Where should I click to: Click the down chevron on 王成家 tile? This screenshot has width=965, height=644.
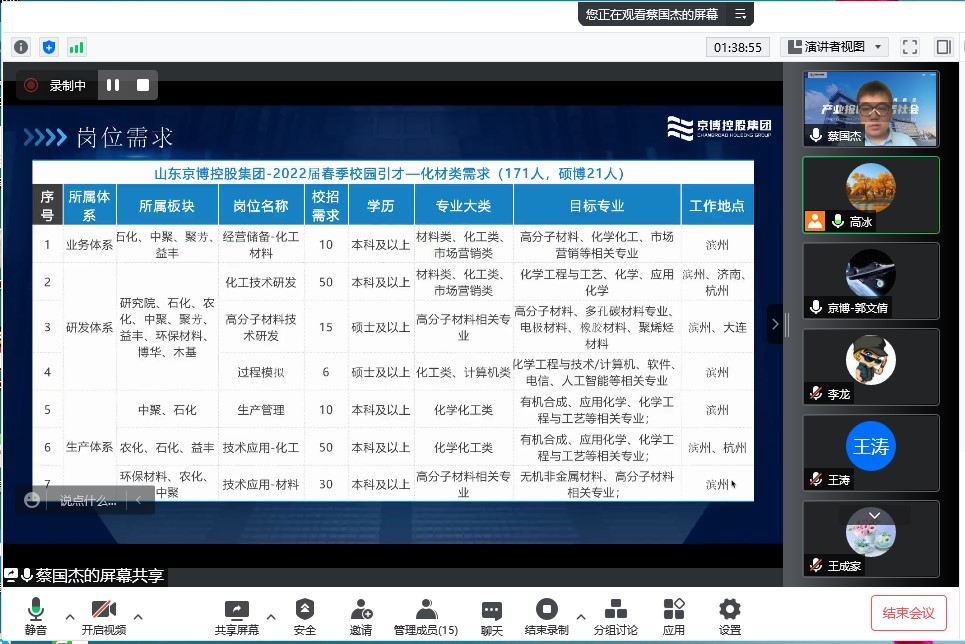coord(875,515)
